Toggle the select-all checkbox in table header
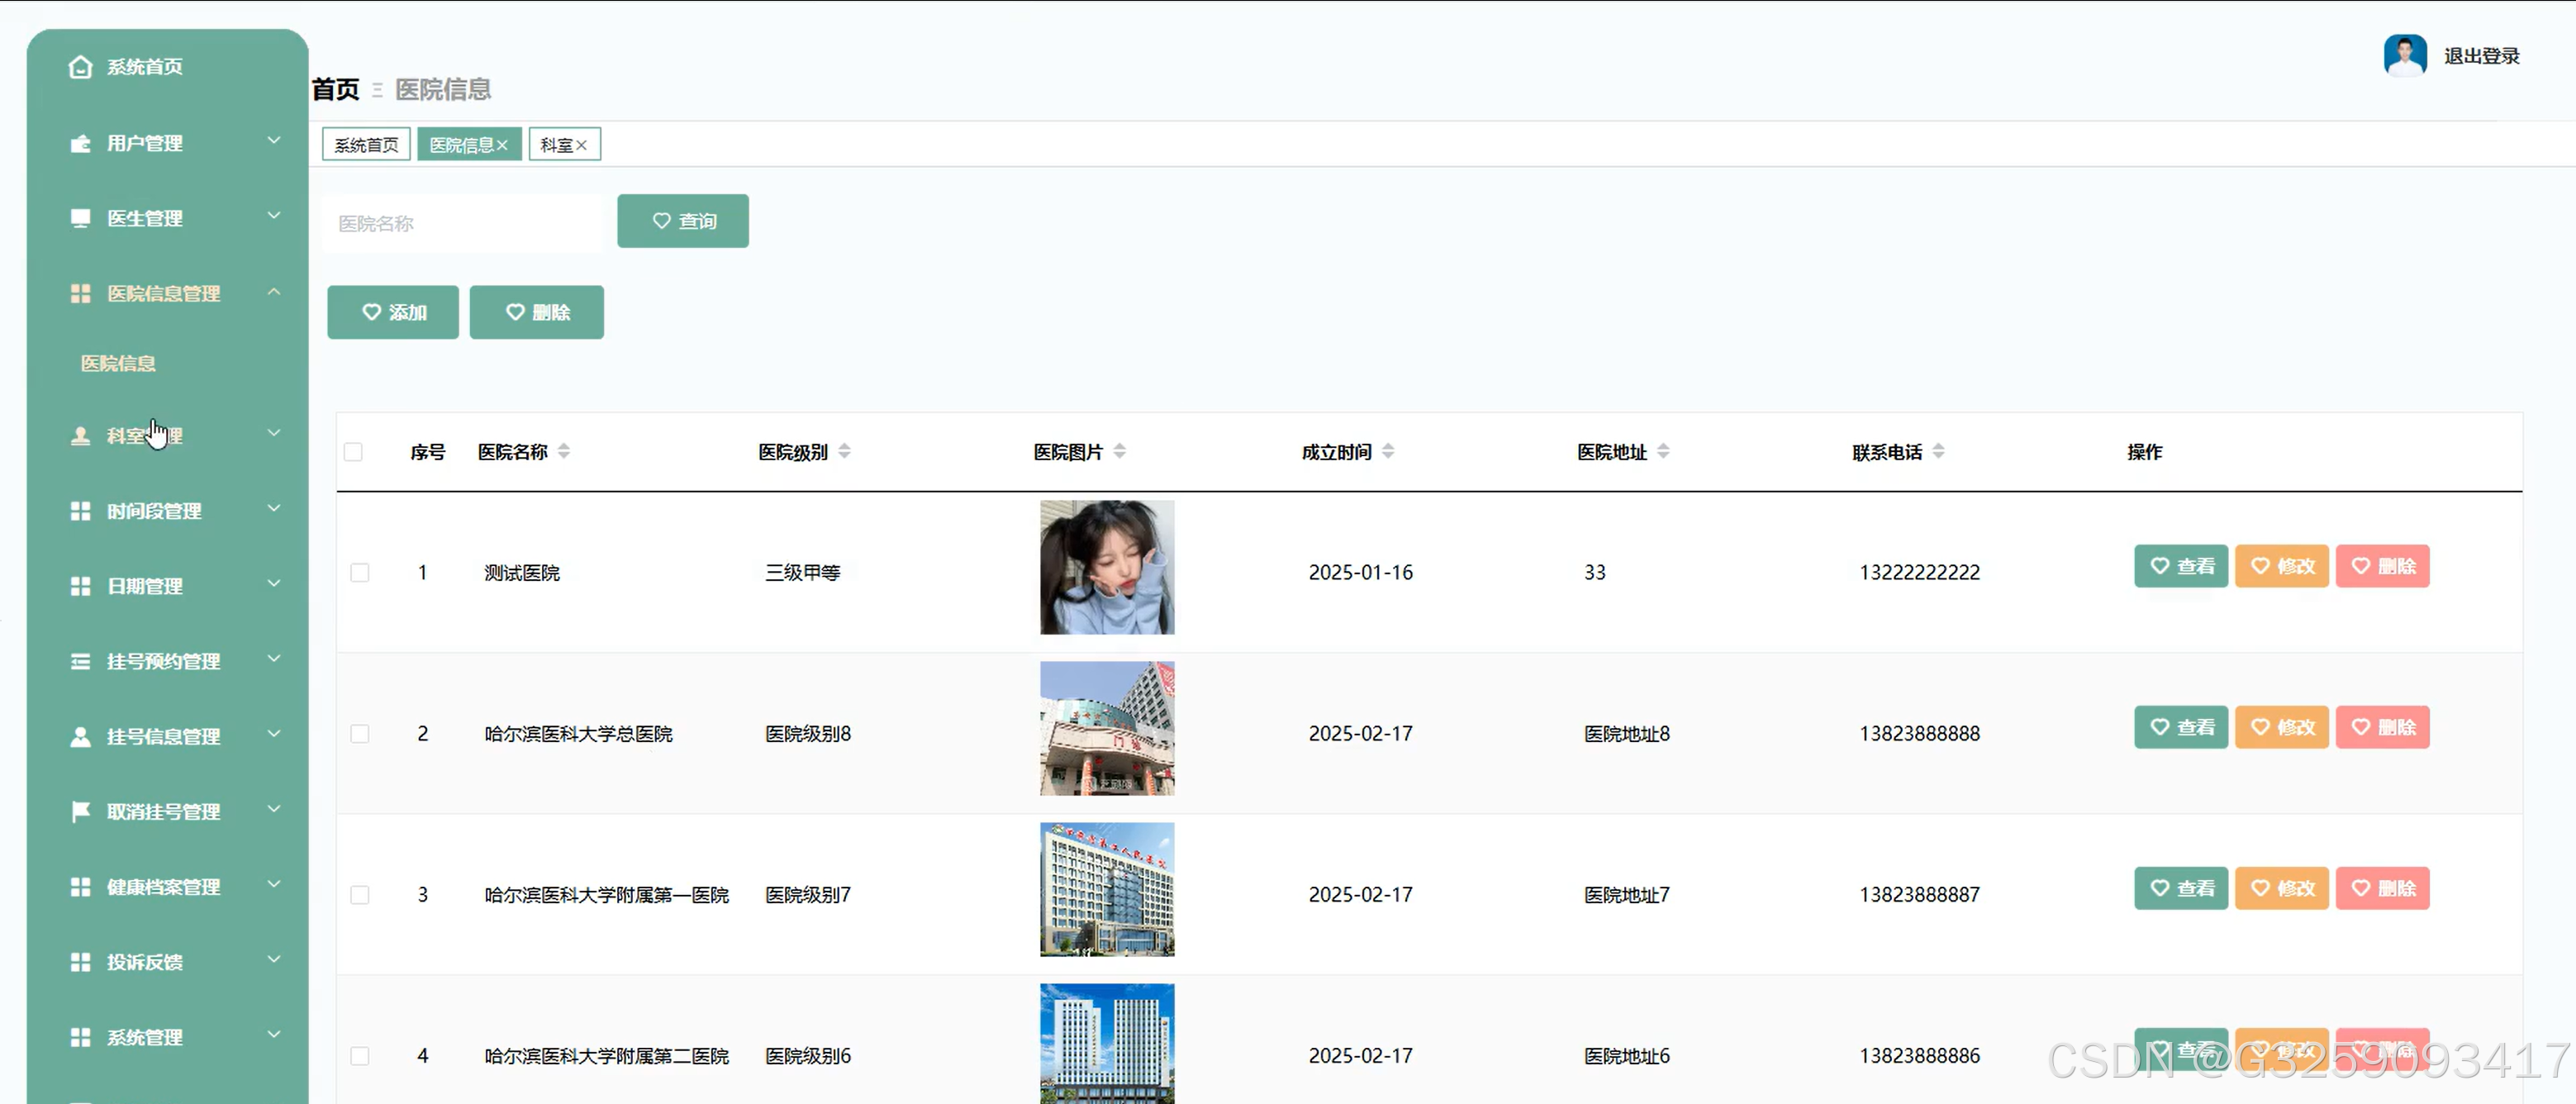This screenshot has width=2576, height=1104. (x=353, y=452)
